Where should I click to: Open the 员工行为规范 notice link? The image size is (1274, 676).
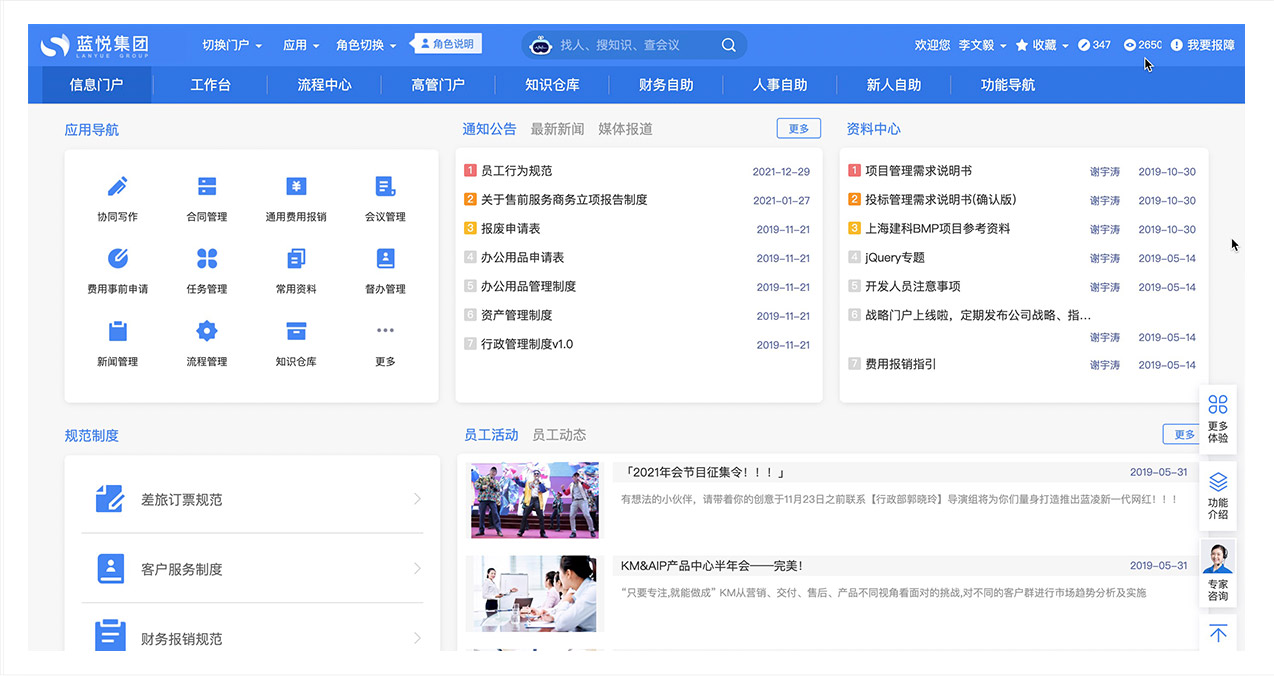(516, 171)
